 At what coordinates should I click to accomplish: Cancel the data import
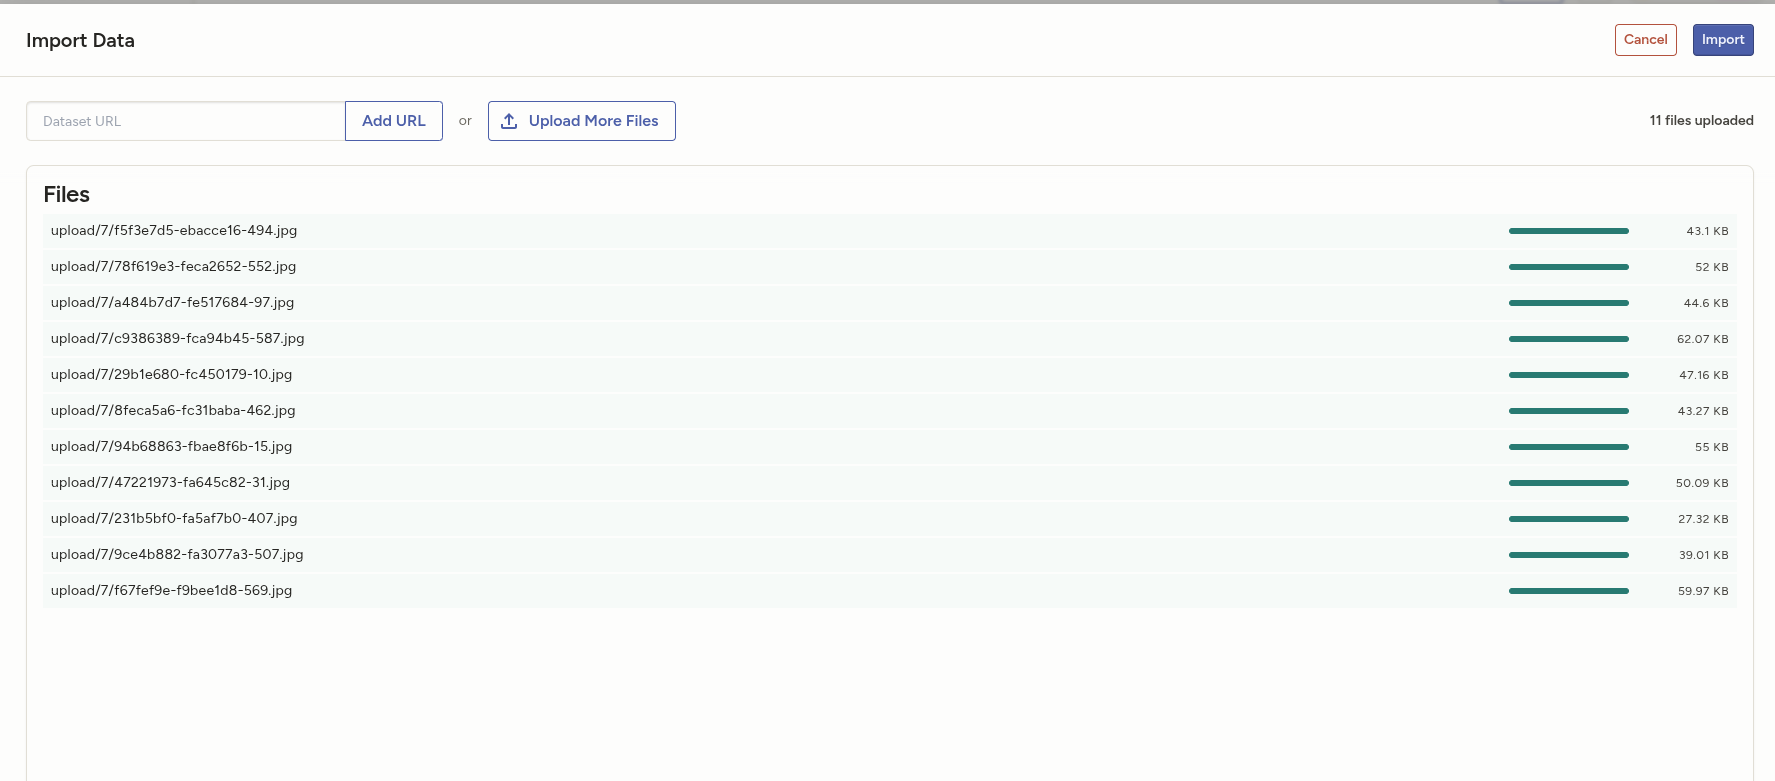pyautogui.click(x=1645, y=40)
